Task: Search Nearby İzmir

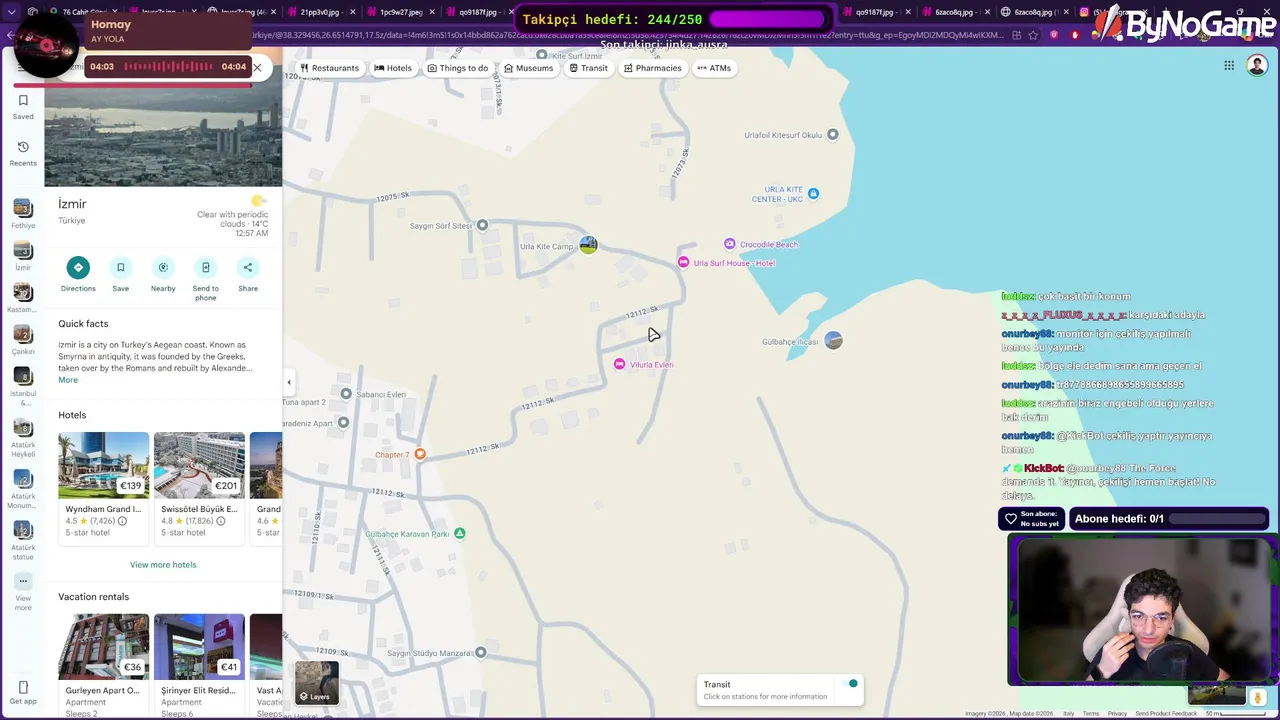Action: pyautogui.click(x=163, y=267)
